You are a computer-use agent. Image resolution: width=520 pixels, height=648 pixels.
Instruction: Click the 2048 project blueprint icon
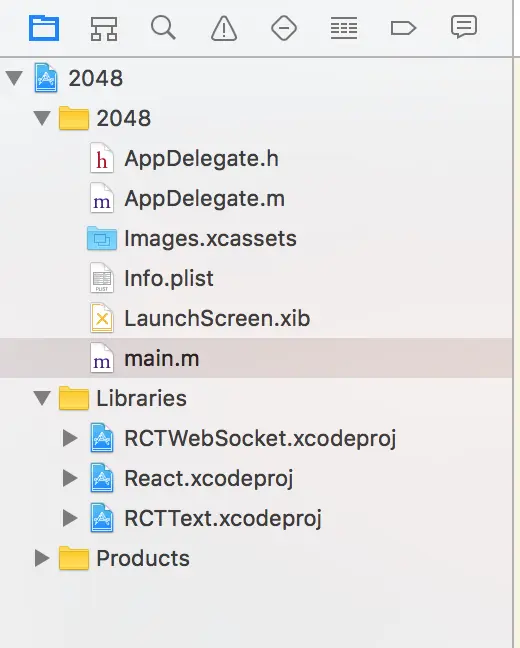point(45,78)
